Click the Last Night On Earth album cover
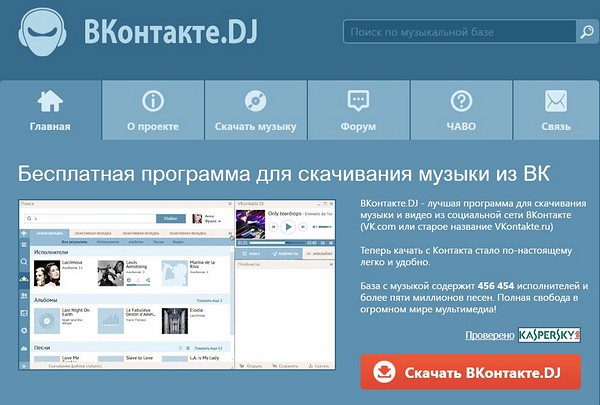Viewport: 600px width, 405px height. click(x=47, y=321)
